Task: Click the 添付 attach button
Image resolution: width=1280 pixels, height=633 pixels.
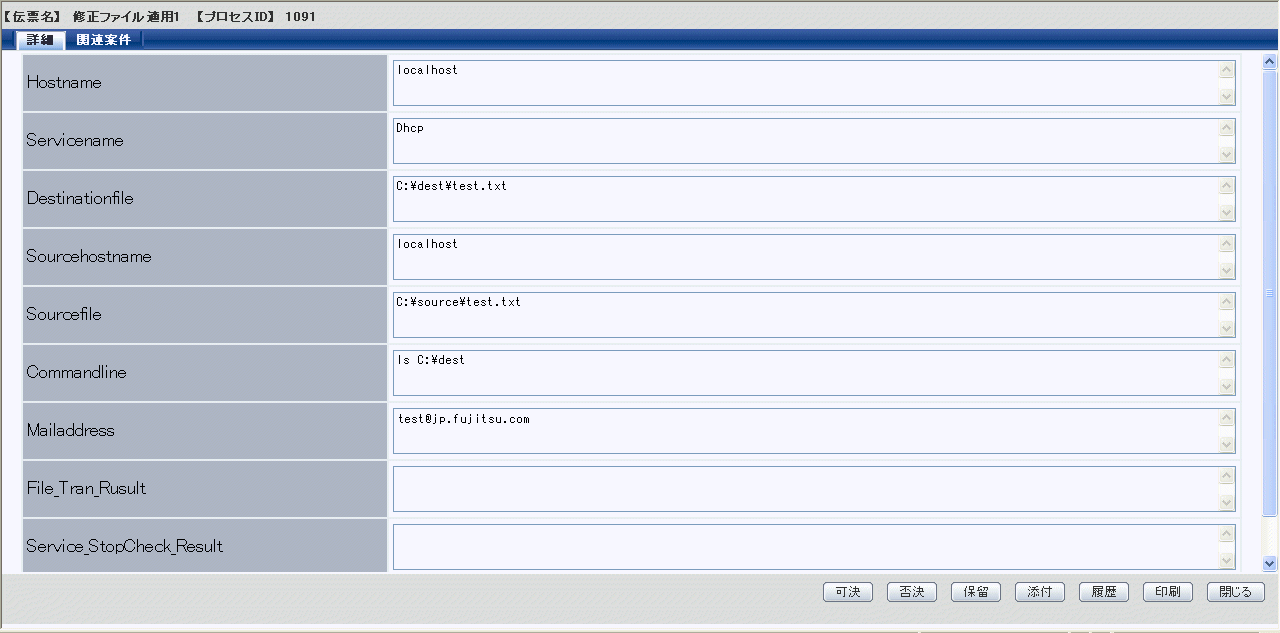Action: [1040, 592]
